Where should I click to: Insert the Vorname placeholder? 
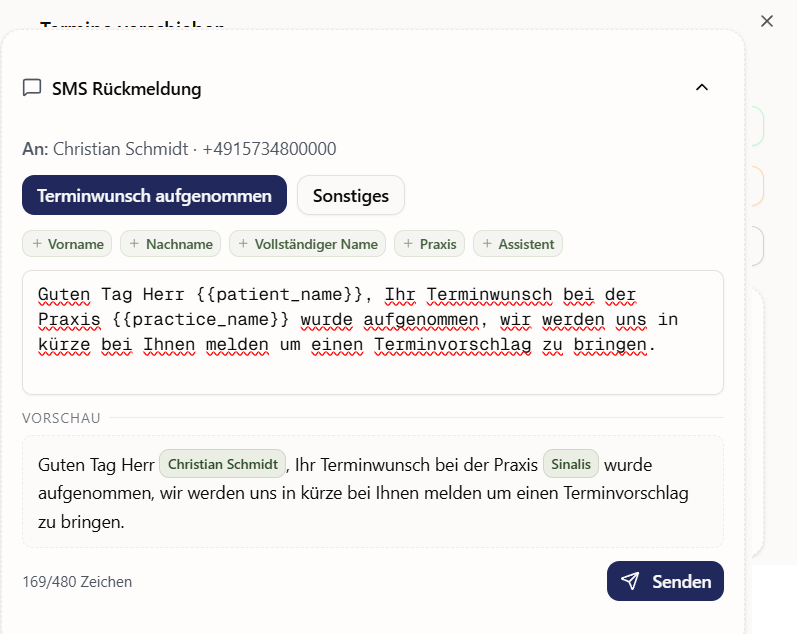pos(67,244)
